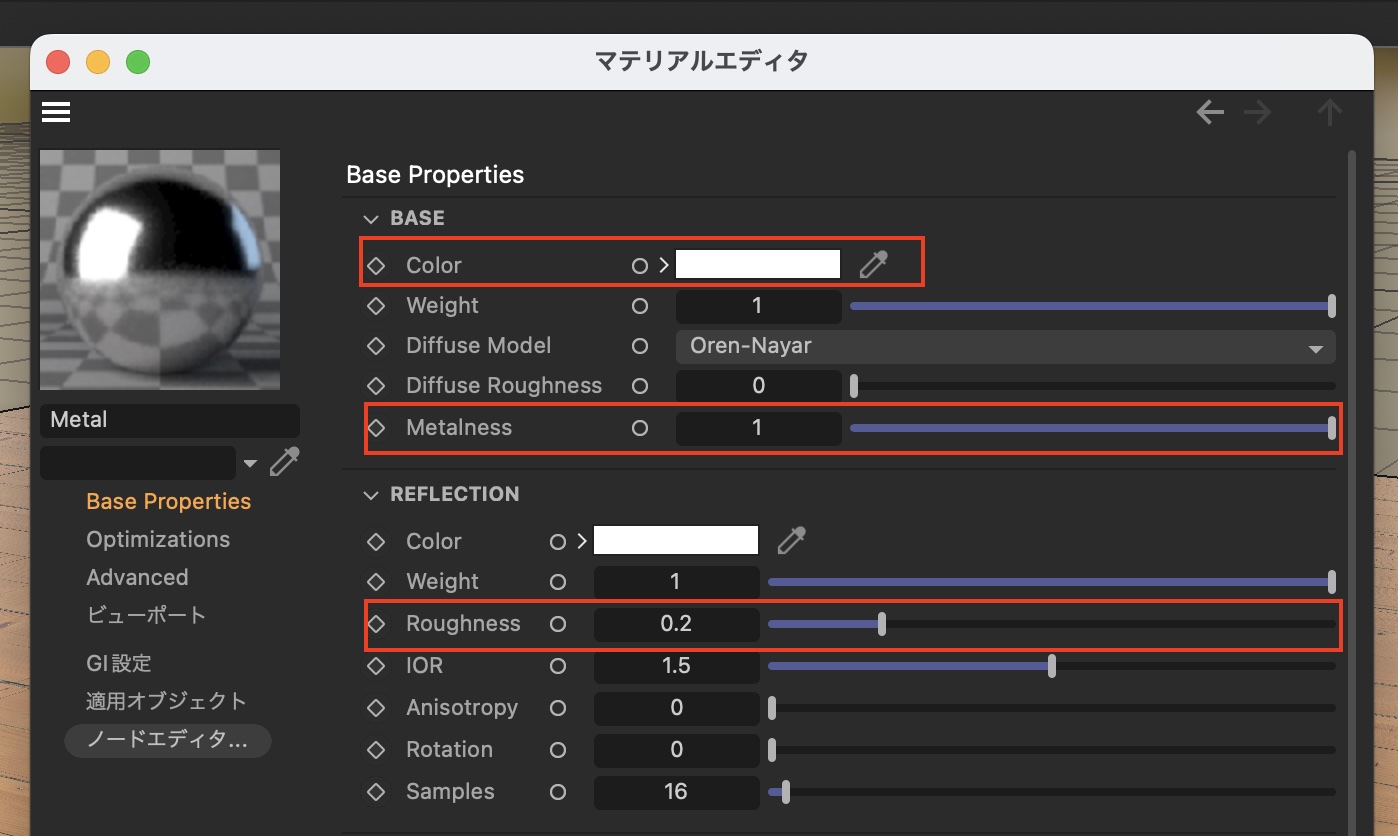The image size is (1398, 836).
Task: Pick Reflection color with eyedropper icon
Action: tap(791, 540)
